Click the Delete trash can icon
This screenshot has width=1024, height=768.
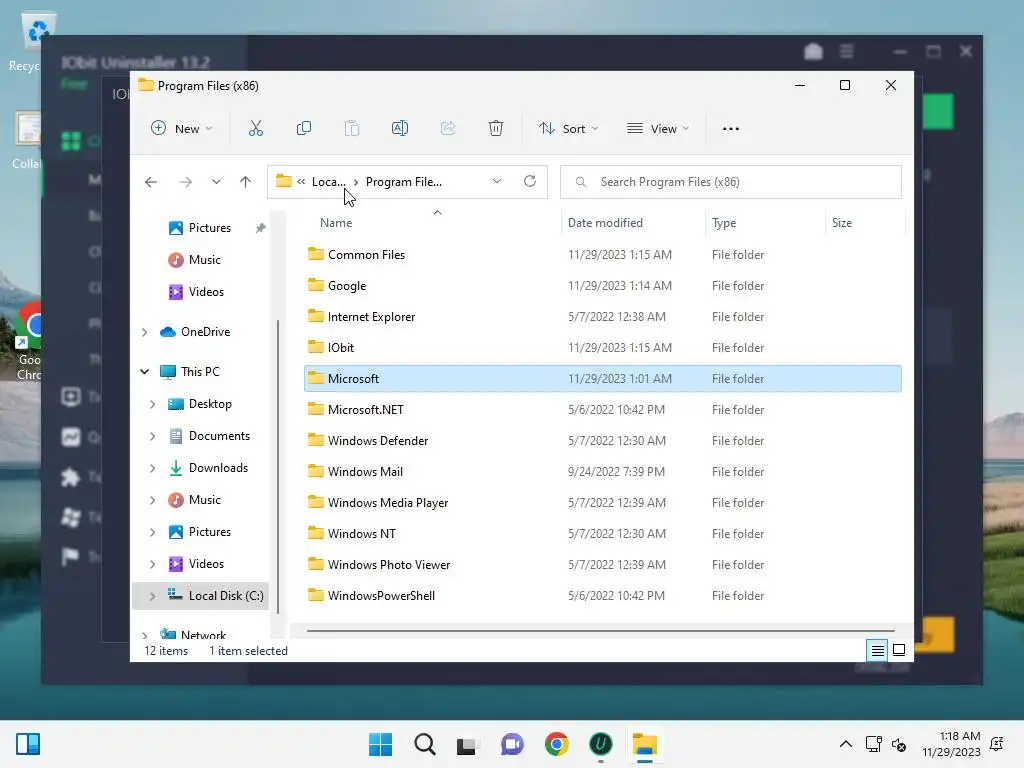pos(496,129)
